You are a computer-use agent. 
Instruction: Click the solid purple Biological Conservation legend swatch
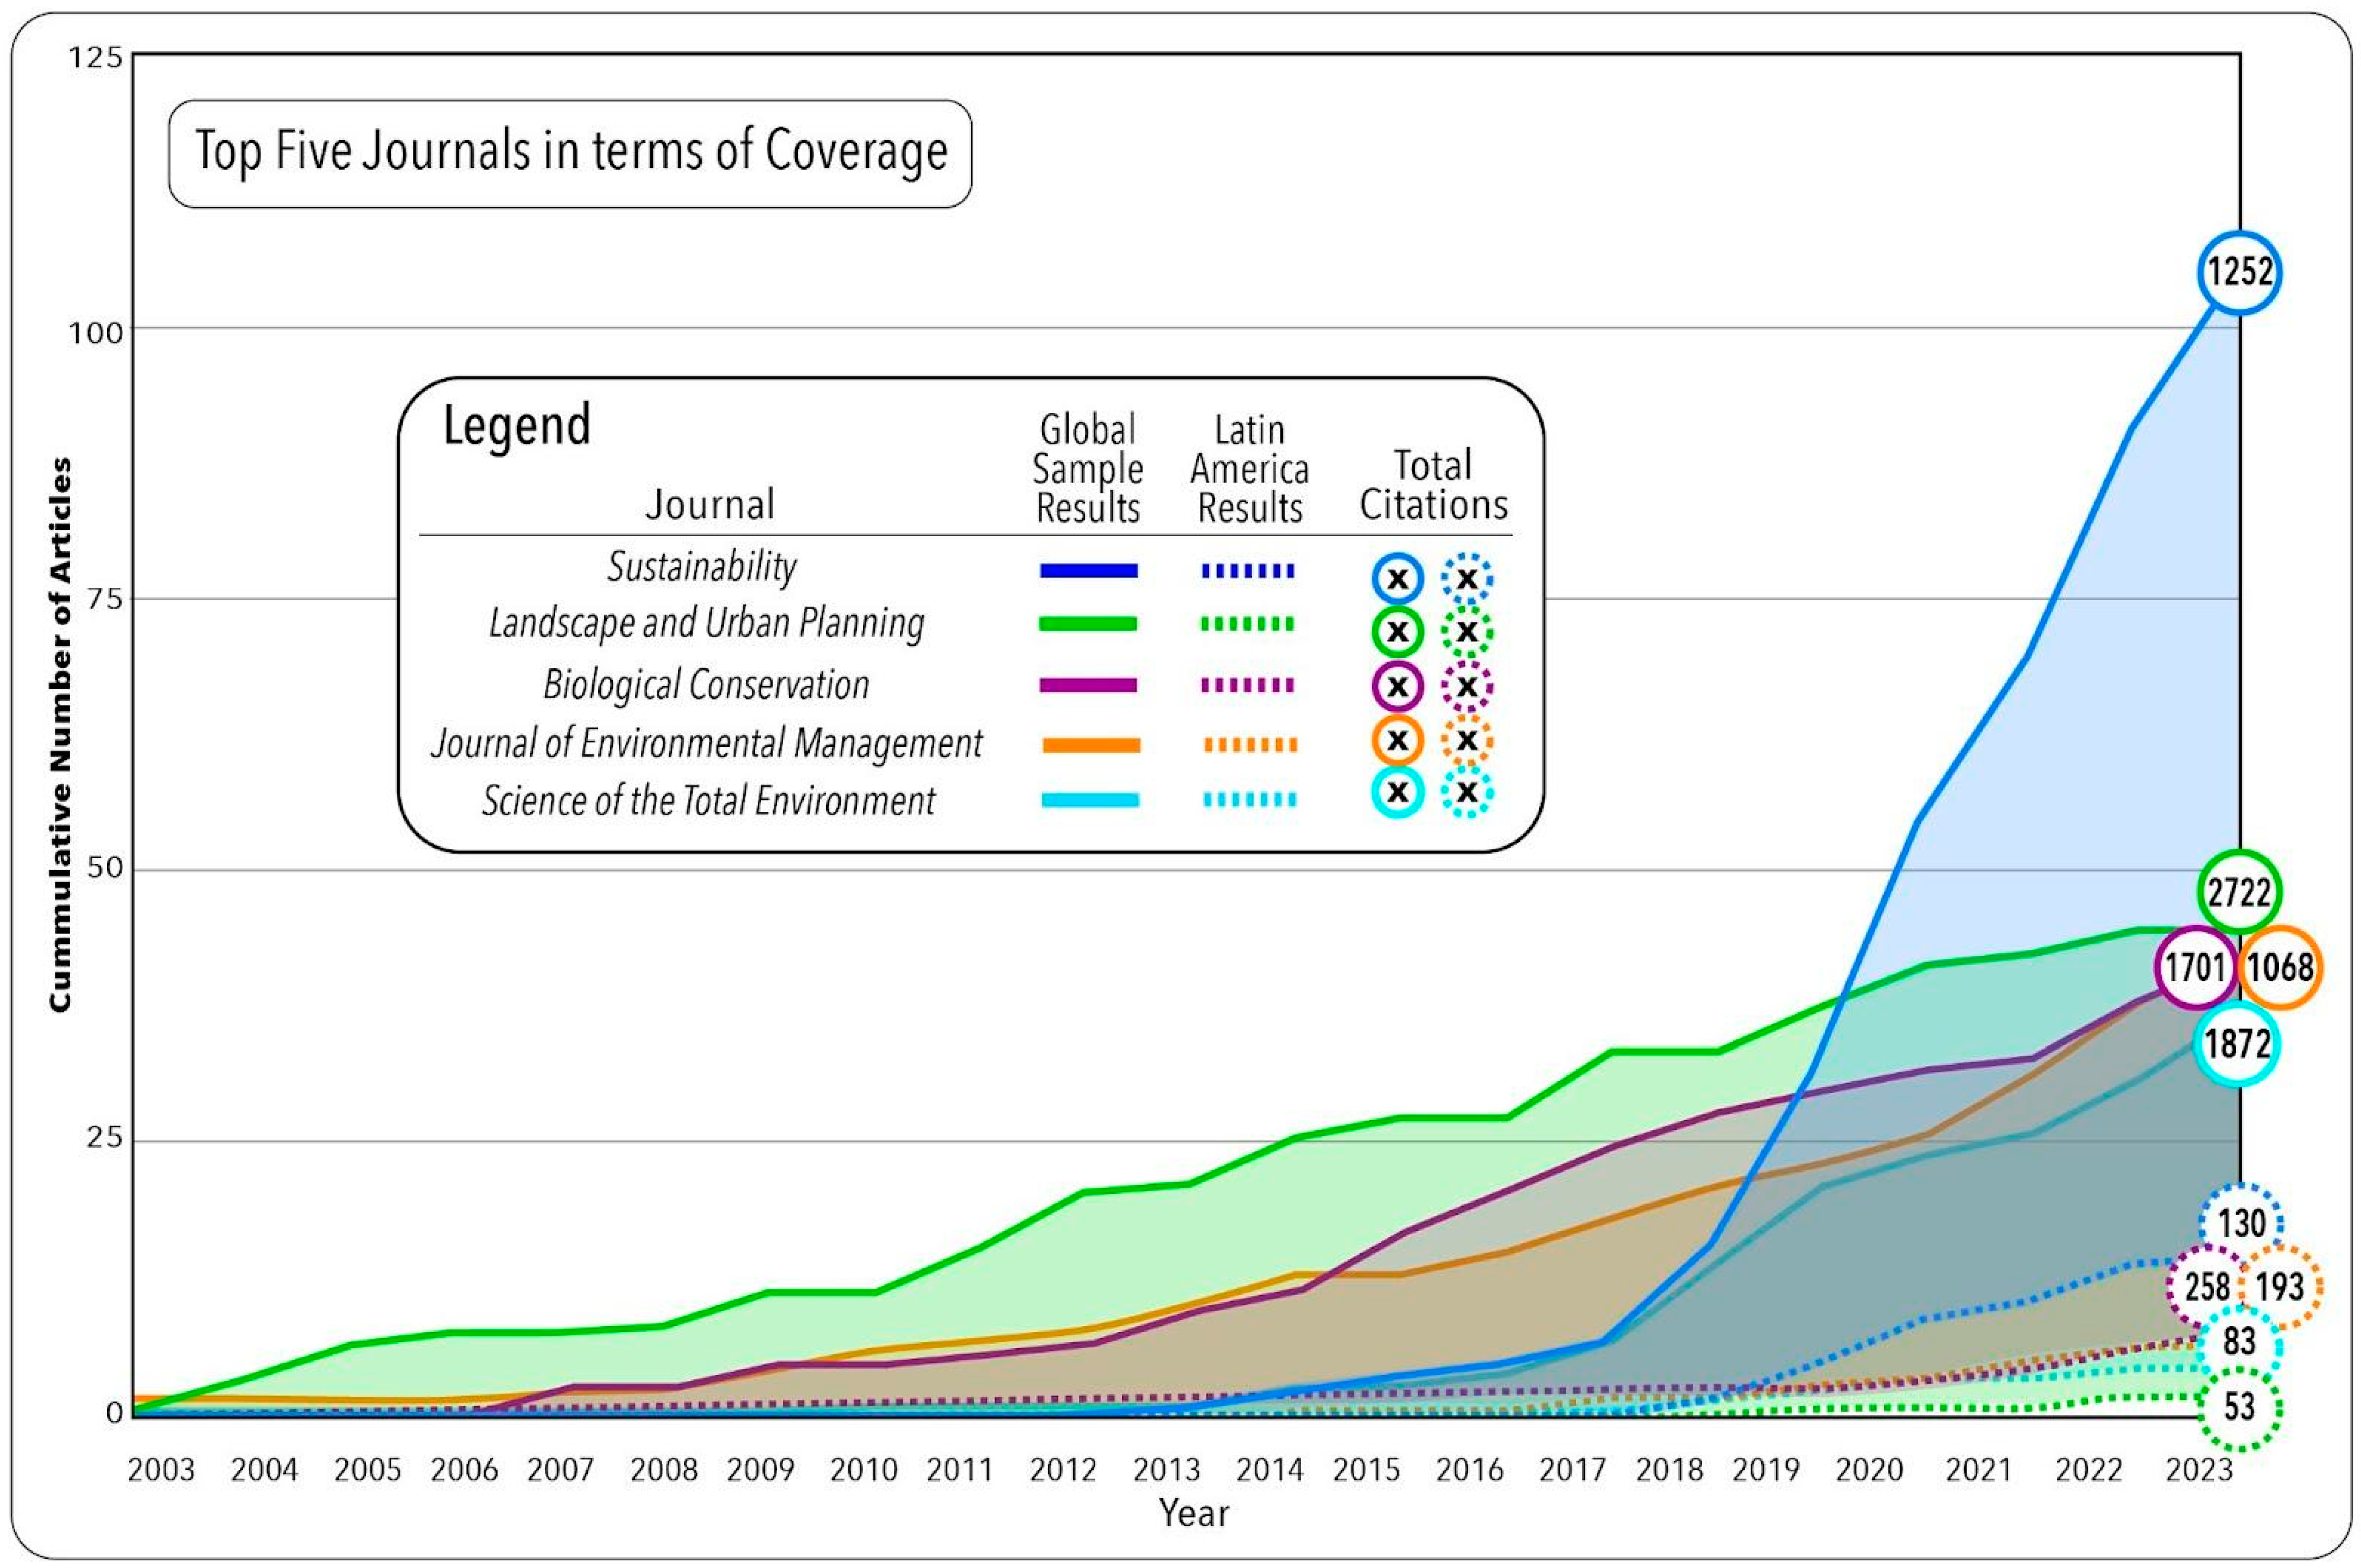pos(1088,686)
